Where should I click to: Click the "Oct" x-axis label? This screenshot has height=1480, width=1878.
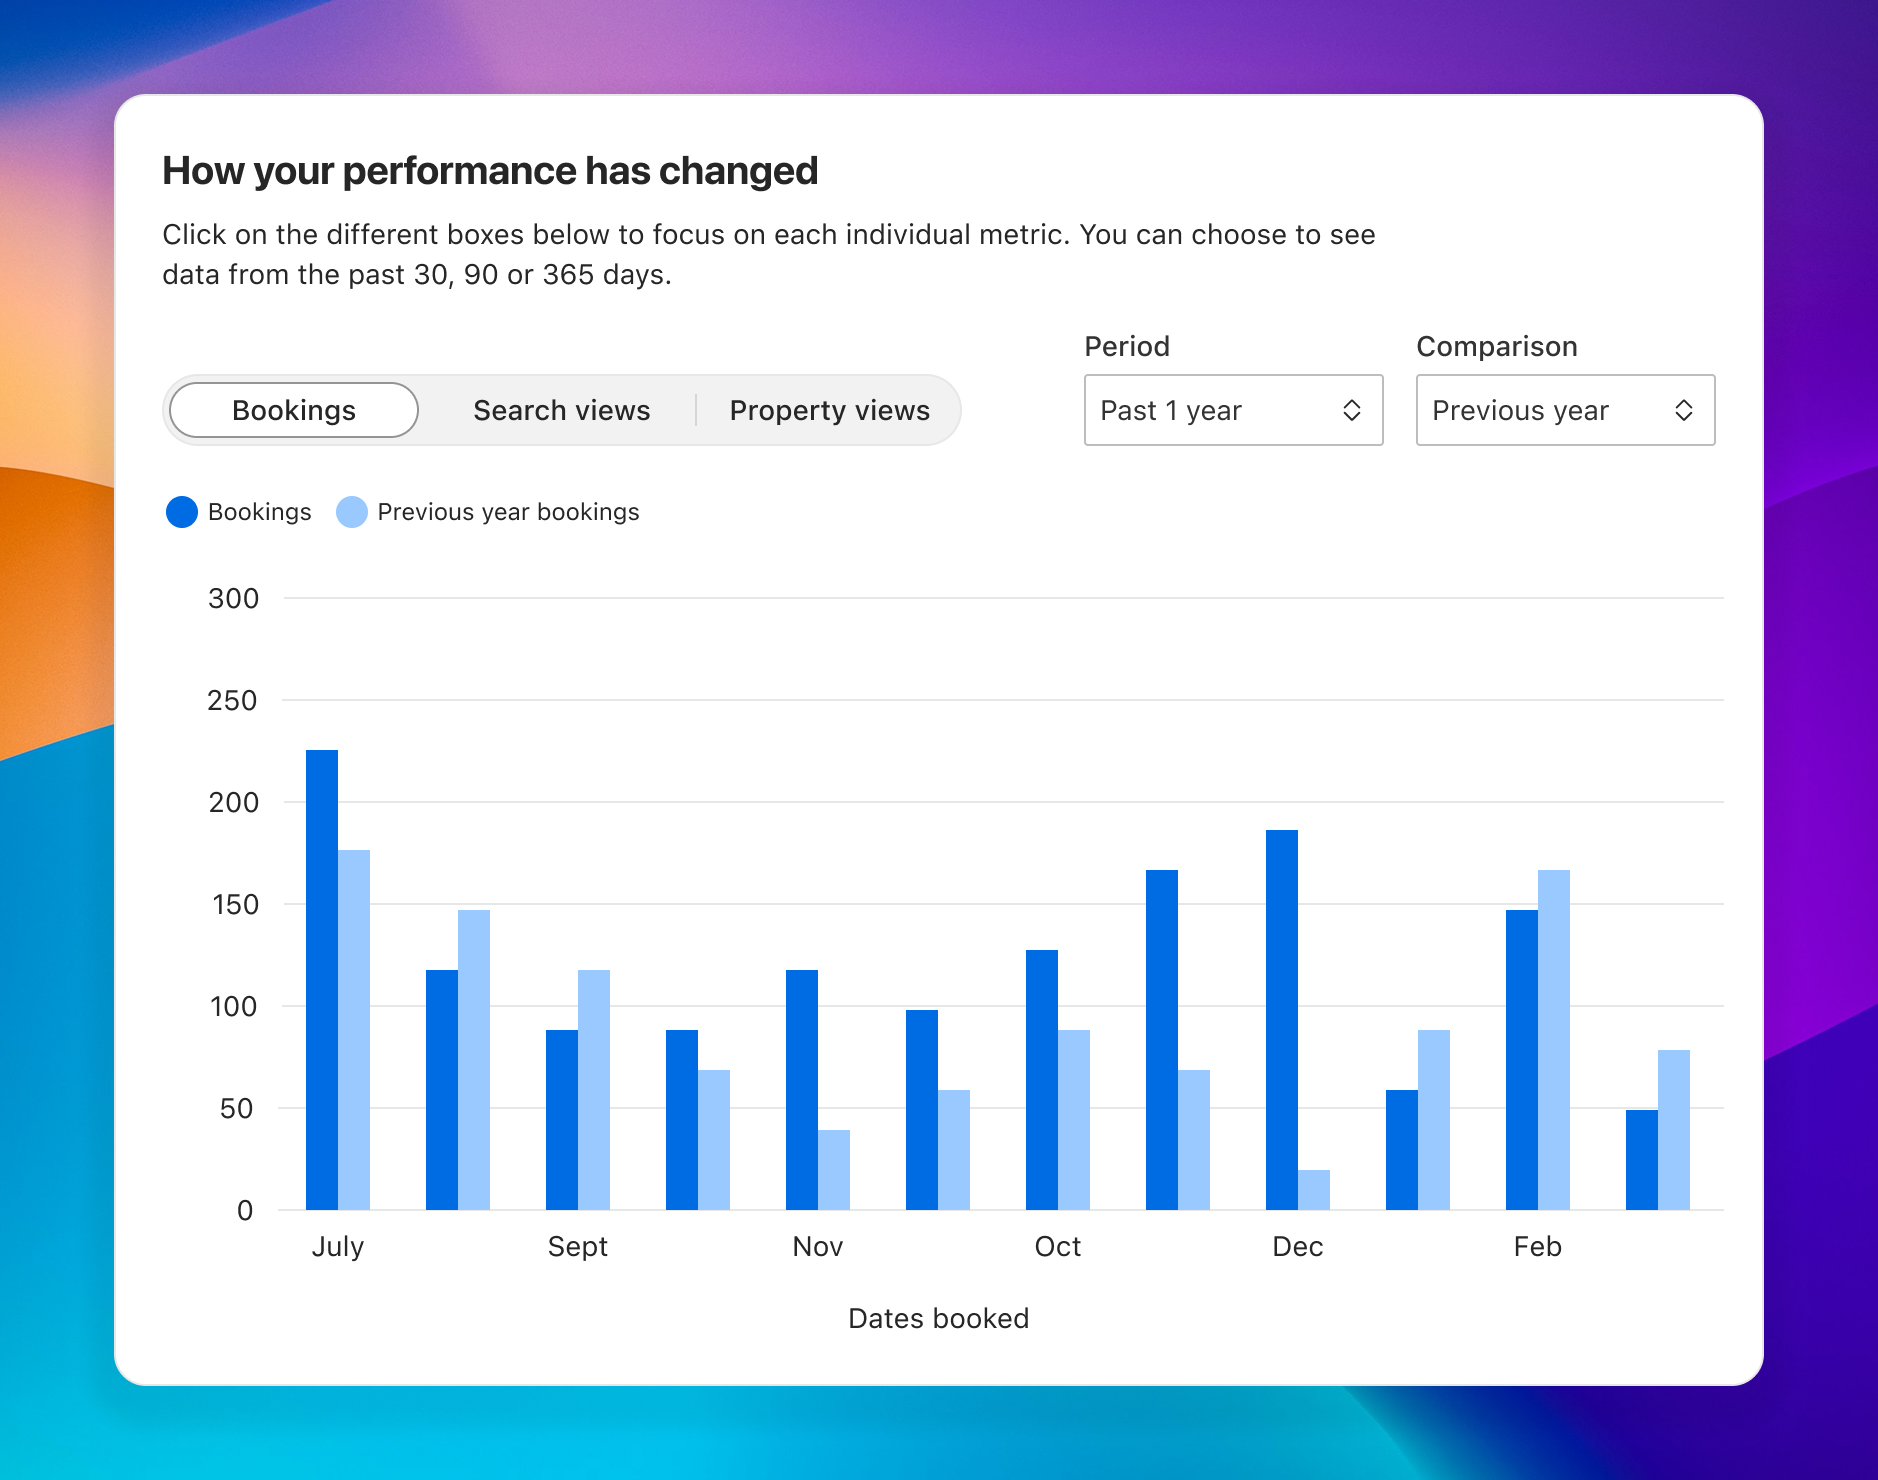[1058, 1247]
